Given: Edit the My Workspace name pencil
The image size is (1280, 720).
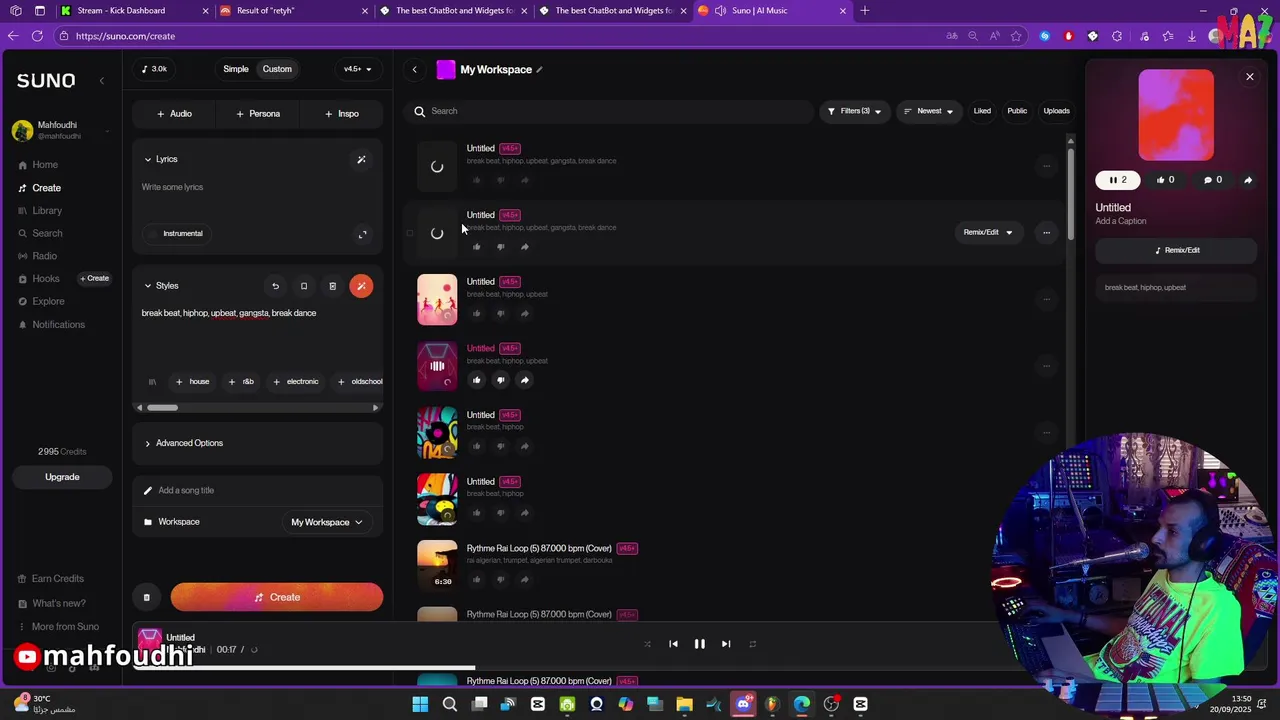Looking at the screenshot, I should pos(539,70).
